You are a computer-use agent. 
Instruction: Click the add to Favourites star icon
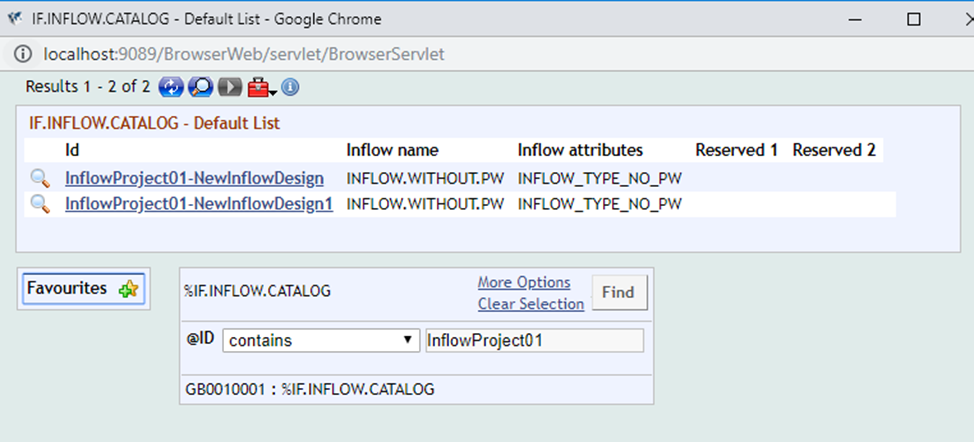[x=129, y=289]
